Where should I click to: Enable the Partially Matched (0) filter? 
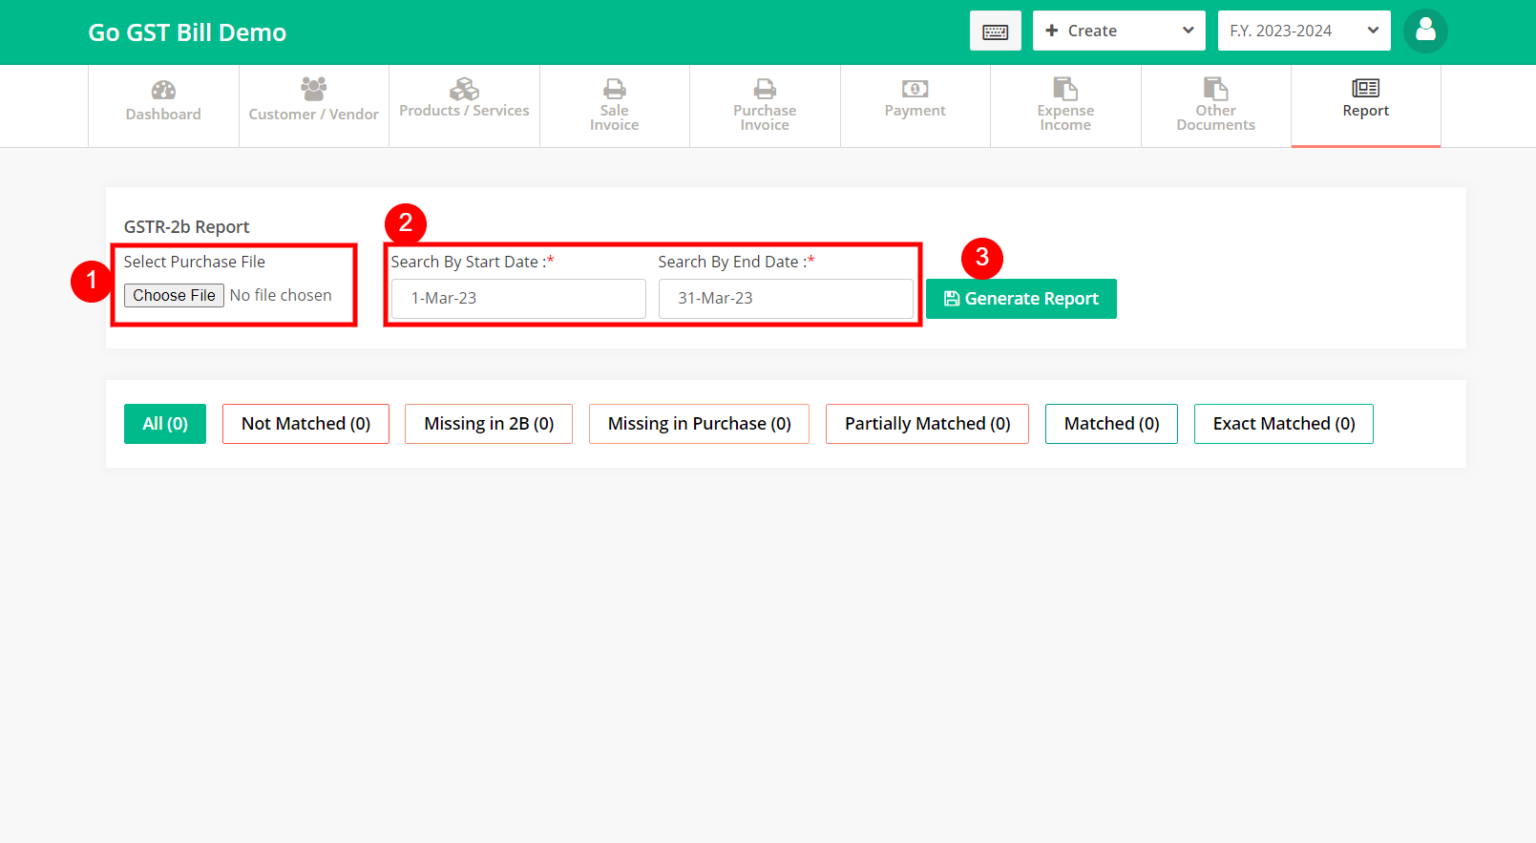(x=926, y=423)
